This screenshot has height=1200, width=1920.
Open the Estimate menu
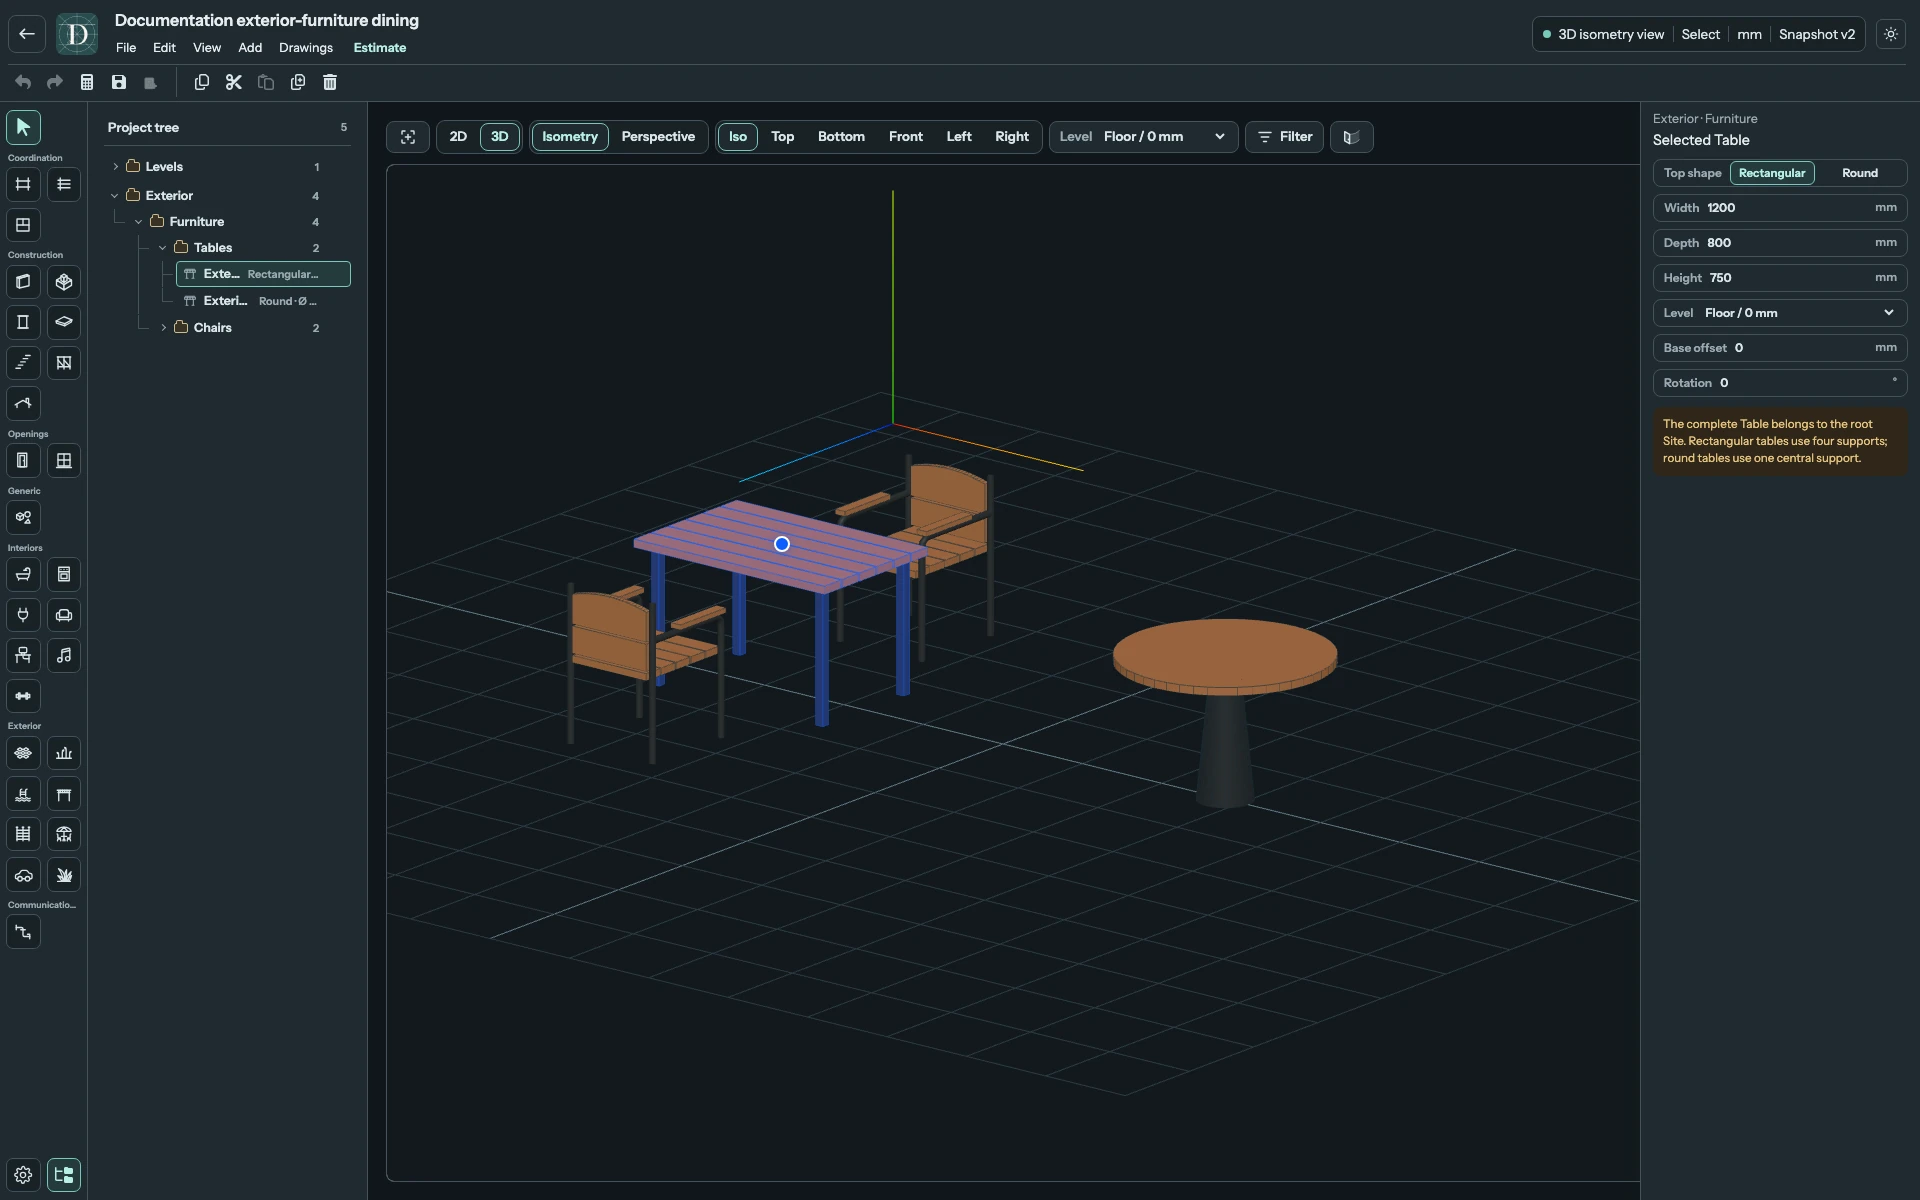380,48
